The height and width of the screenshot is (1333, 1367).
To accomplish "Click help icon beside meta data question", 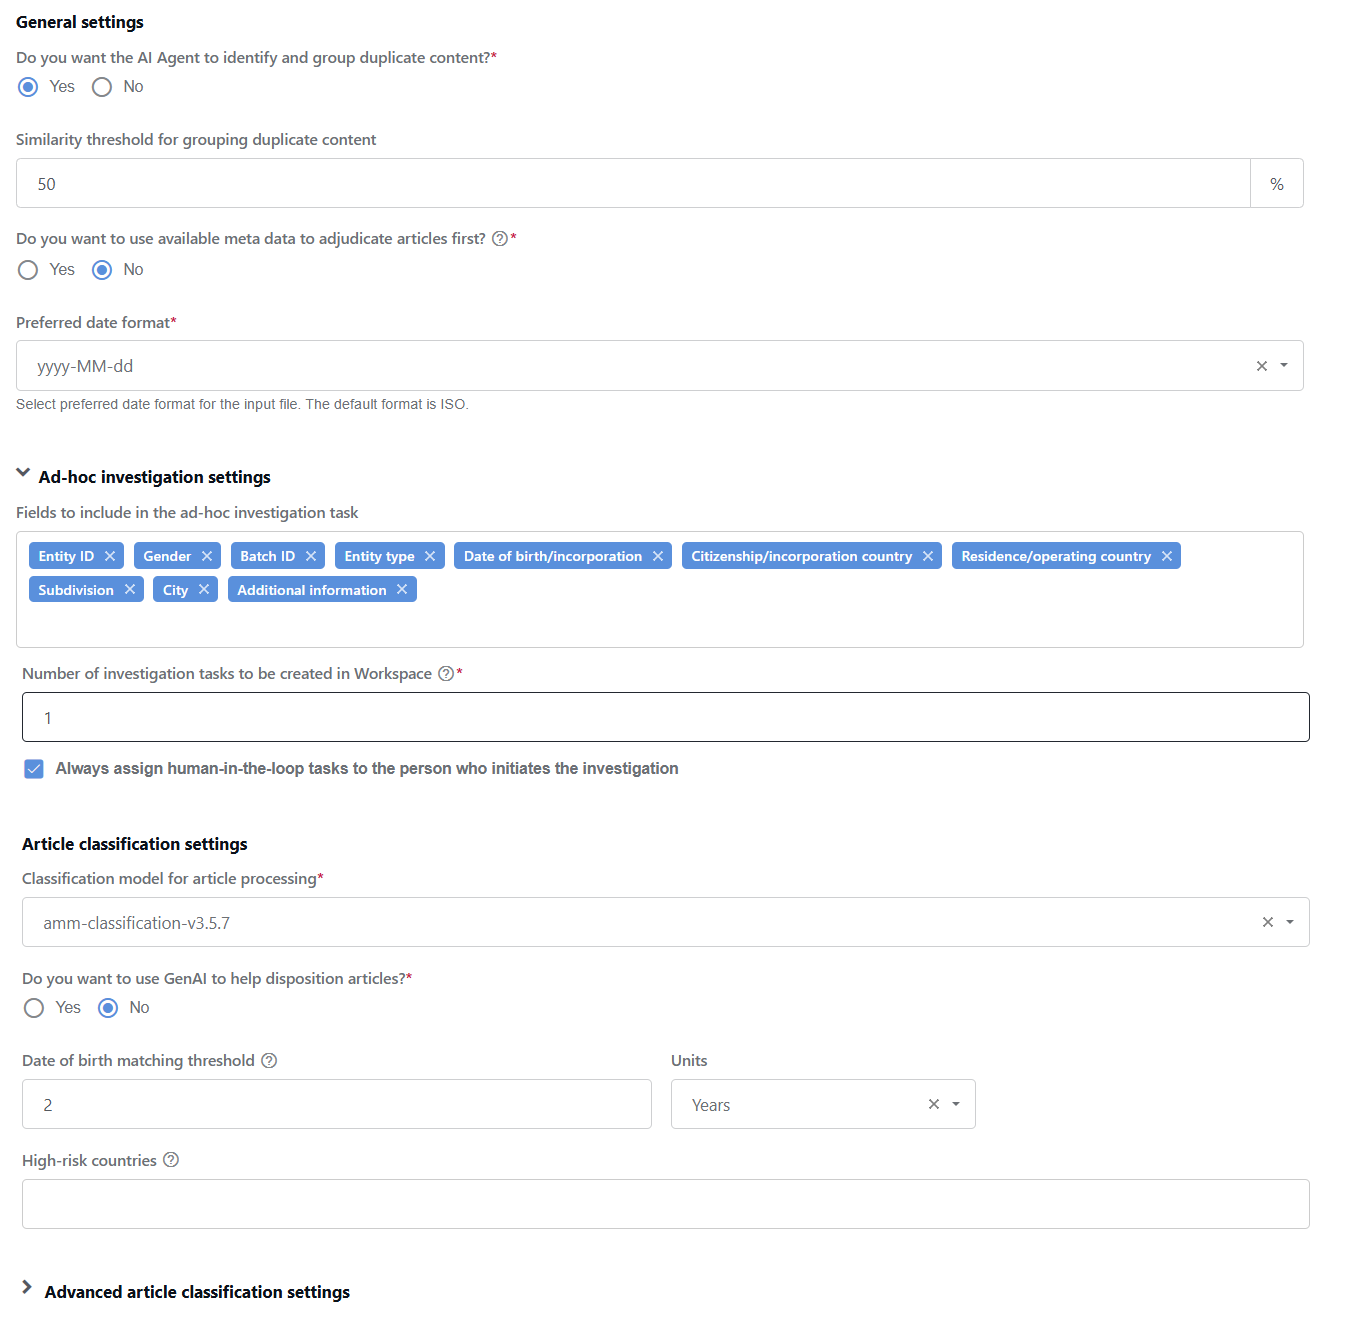I will coord(500,239).
